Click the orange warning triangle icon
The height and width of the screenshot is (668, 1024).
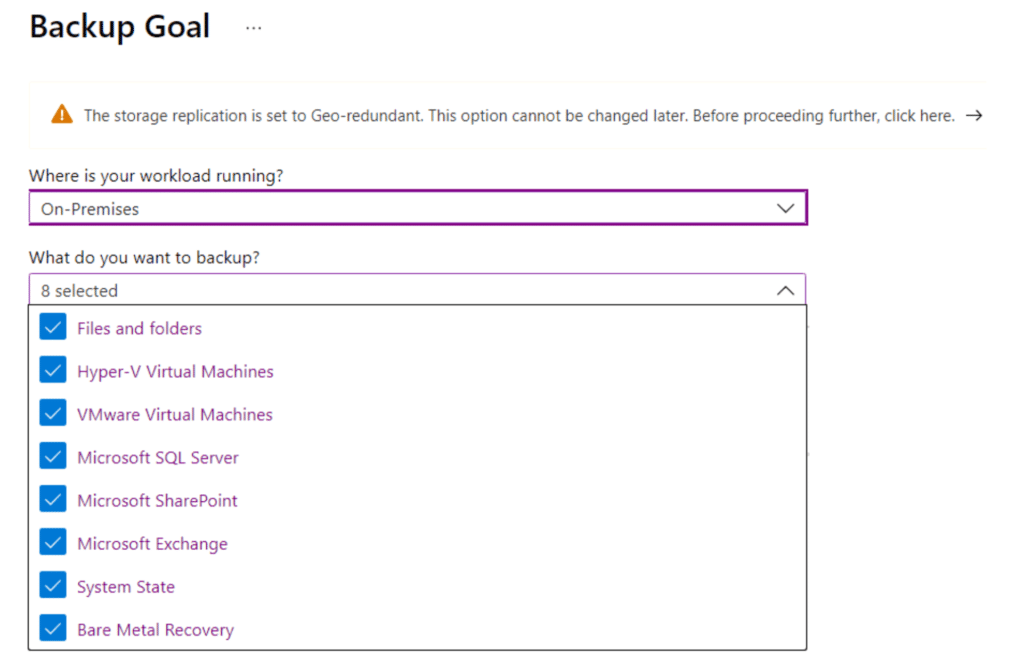point(62,115)
